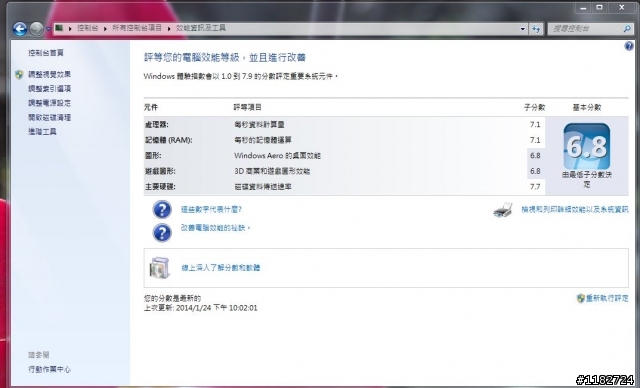Open the 開啟磁碟清理 link
This screenshot has height=388, width=640.
(x=49, y=118)
